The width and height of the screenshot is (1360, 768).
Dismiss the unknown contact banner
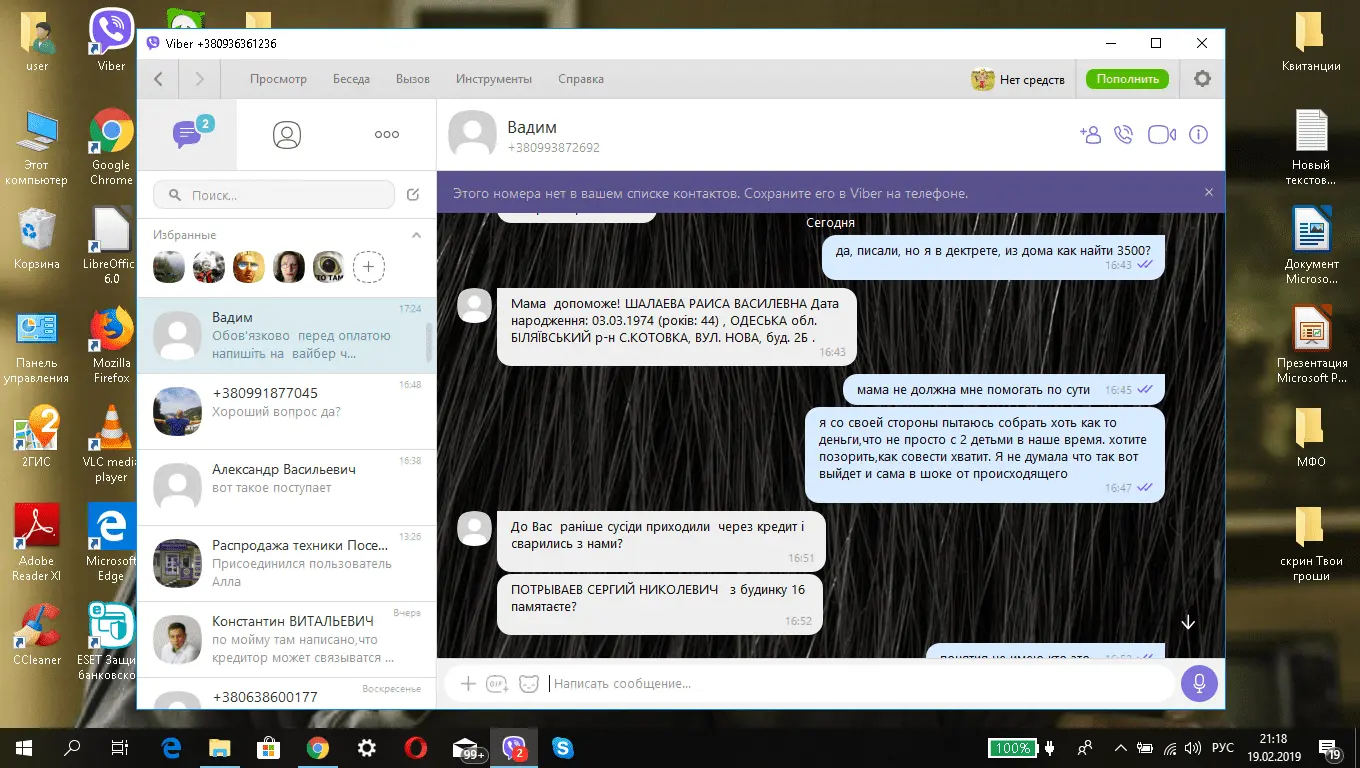point(1208,193)
